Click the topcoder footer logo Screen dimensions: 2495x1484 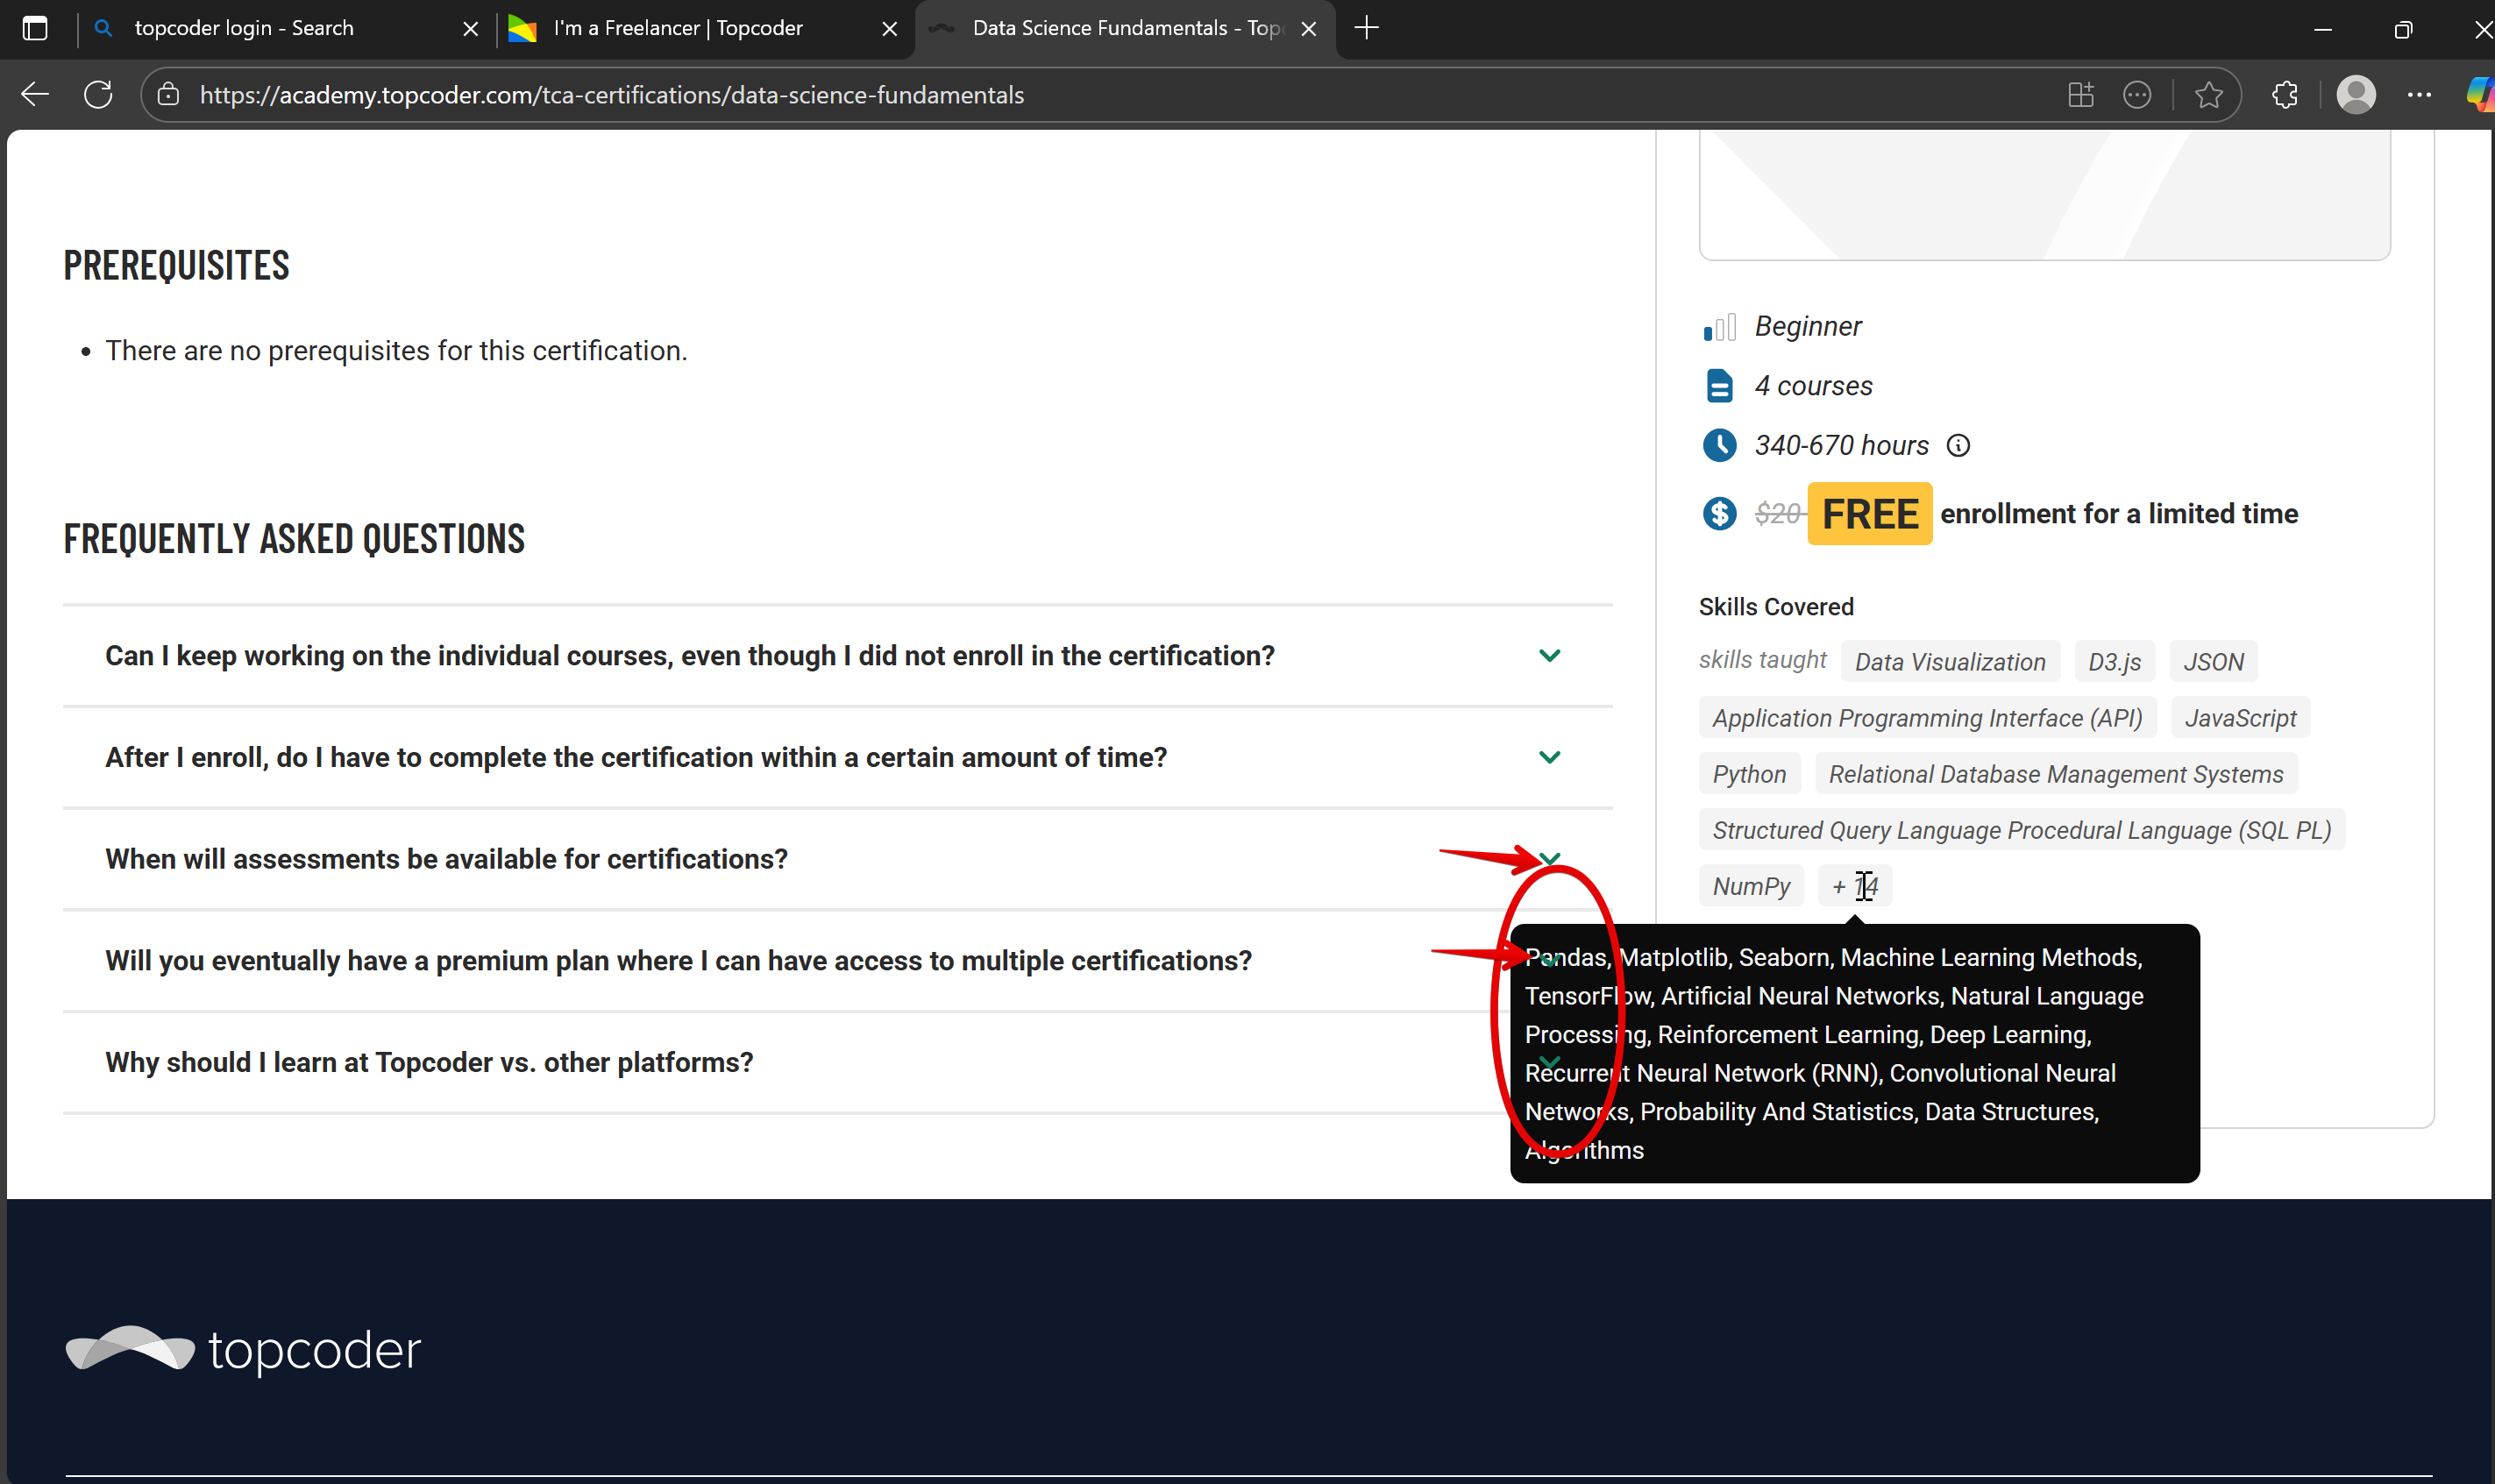click(x=243, y=1350)
